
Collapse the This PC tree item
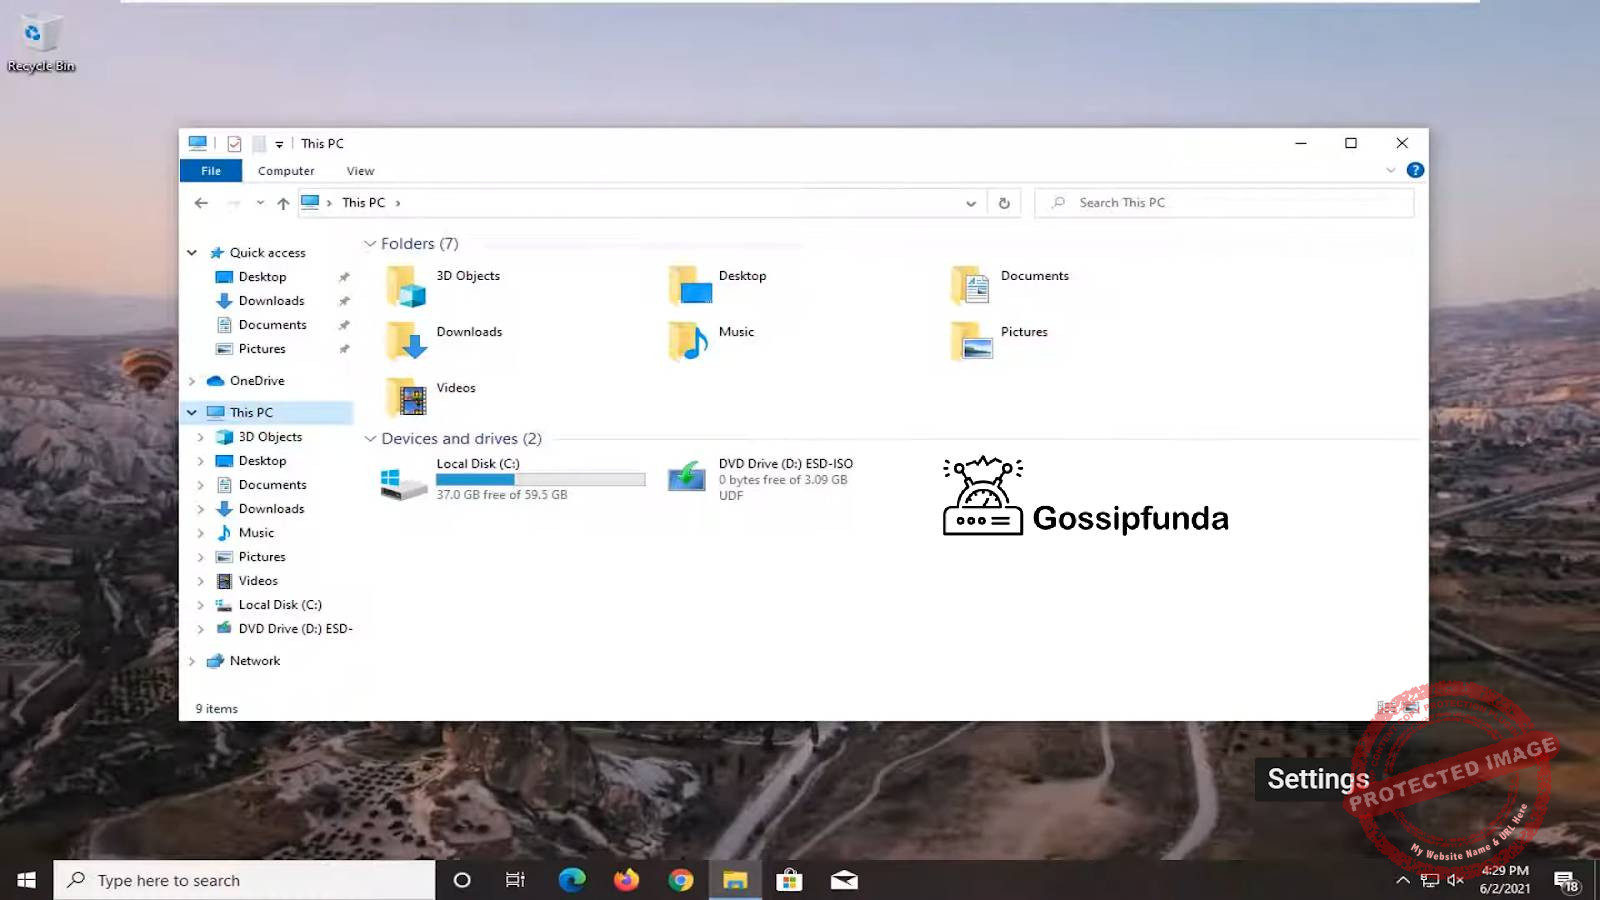191,411
